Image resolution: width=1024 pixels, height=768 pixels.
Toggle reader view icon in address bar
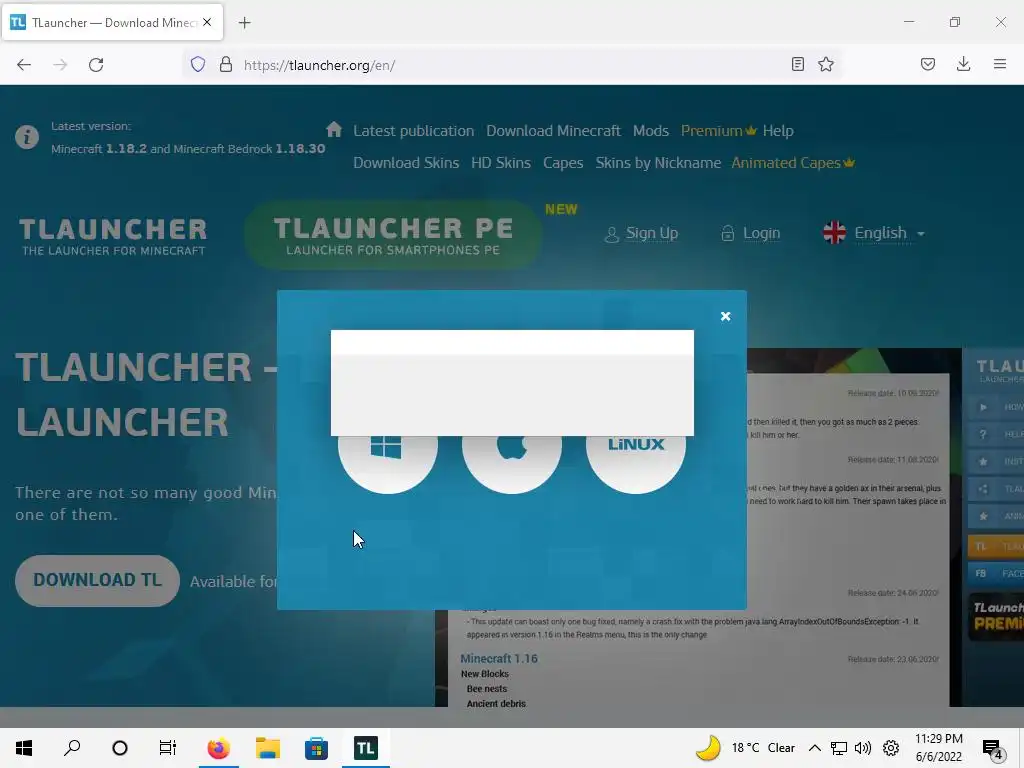pyautogui.click(x=797, y=64)
